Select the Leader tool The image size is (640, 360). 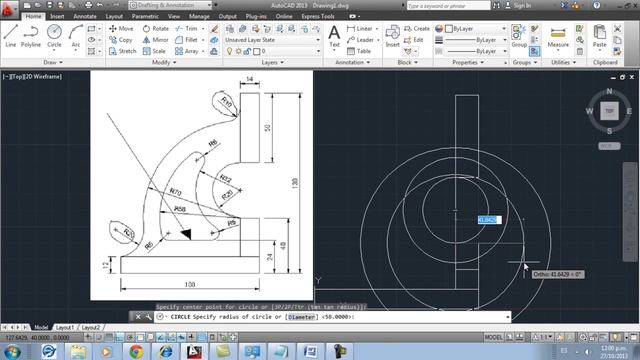[360, 40]
